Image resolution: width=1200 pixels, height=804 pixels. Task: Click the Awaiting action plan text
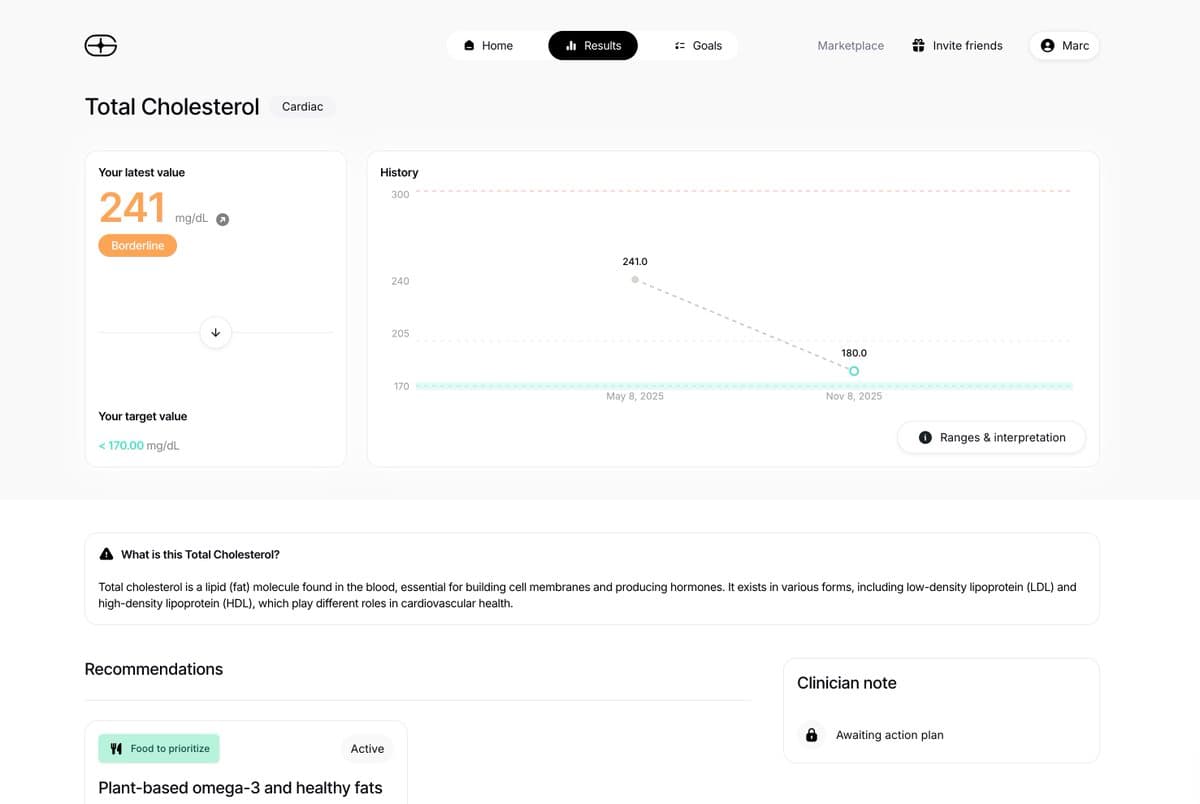[890, 735]
